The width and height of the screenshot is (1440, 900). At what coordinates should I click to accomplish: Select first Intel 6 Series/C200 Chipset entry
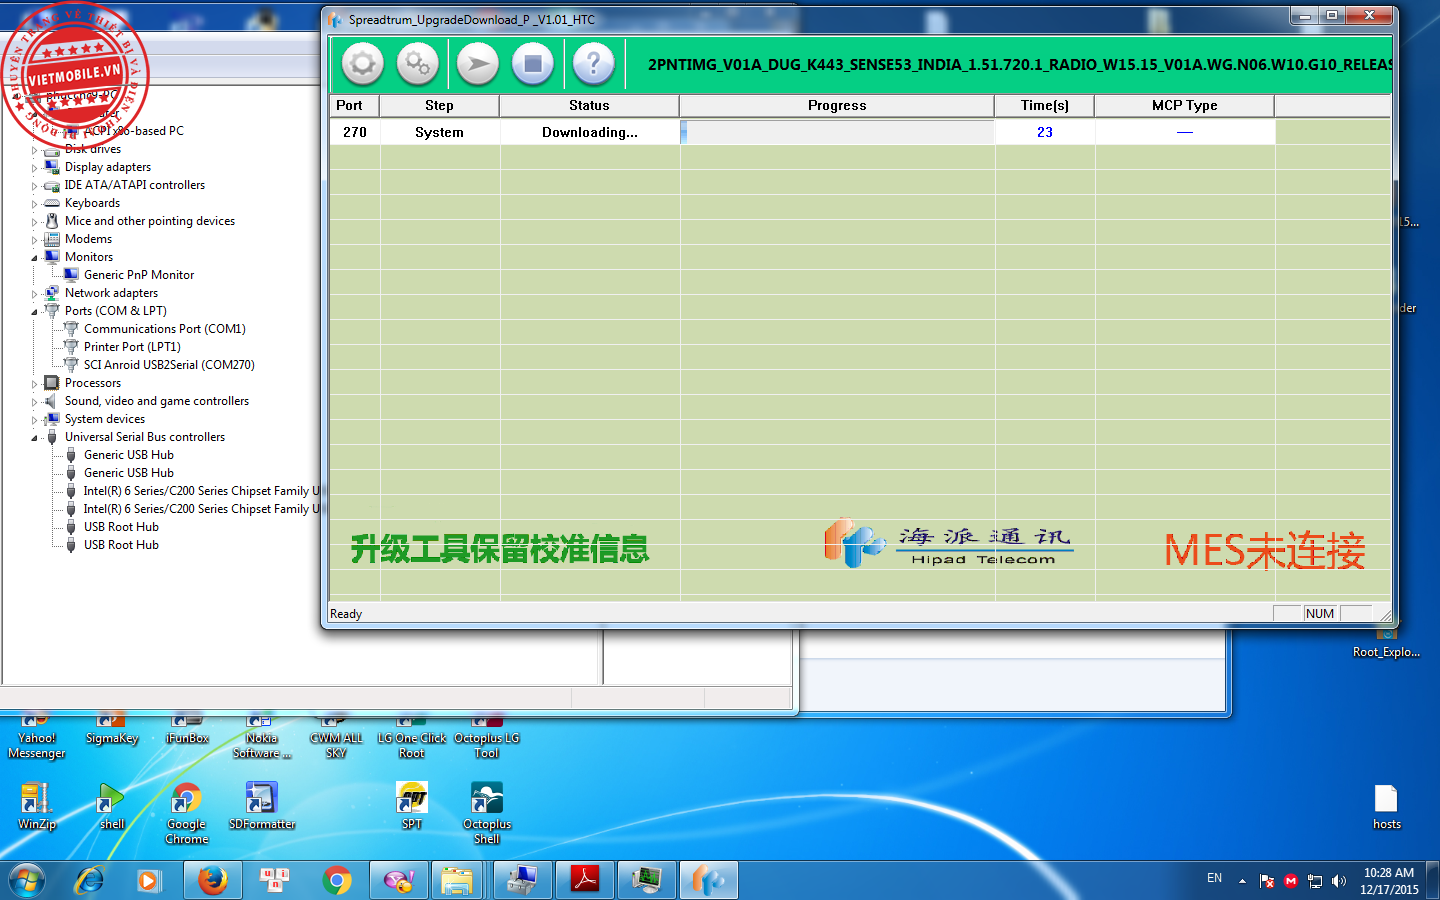(201, 491)
